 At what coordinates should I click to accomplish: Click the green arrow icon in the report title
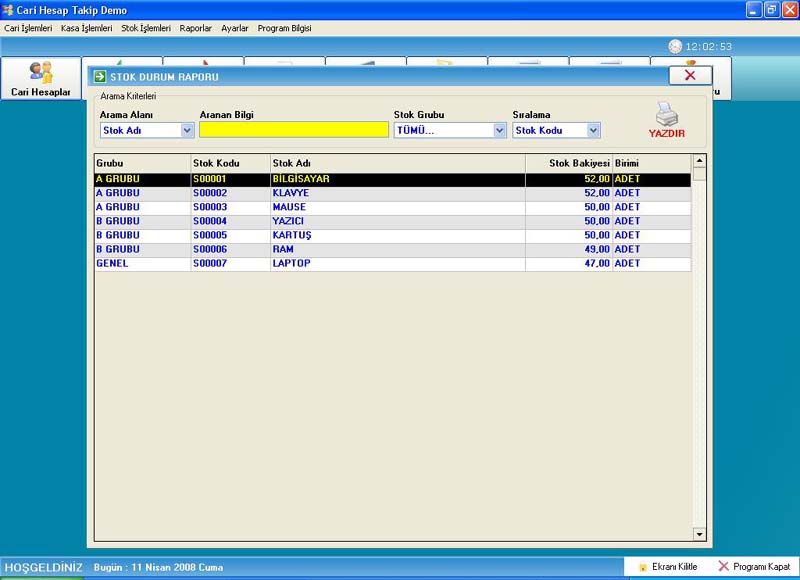point(100,76)
